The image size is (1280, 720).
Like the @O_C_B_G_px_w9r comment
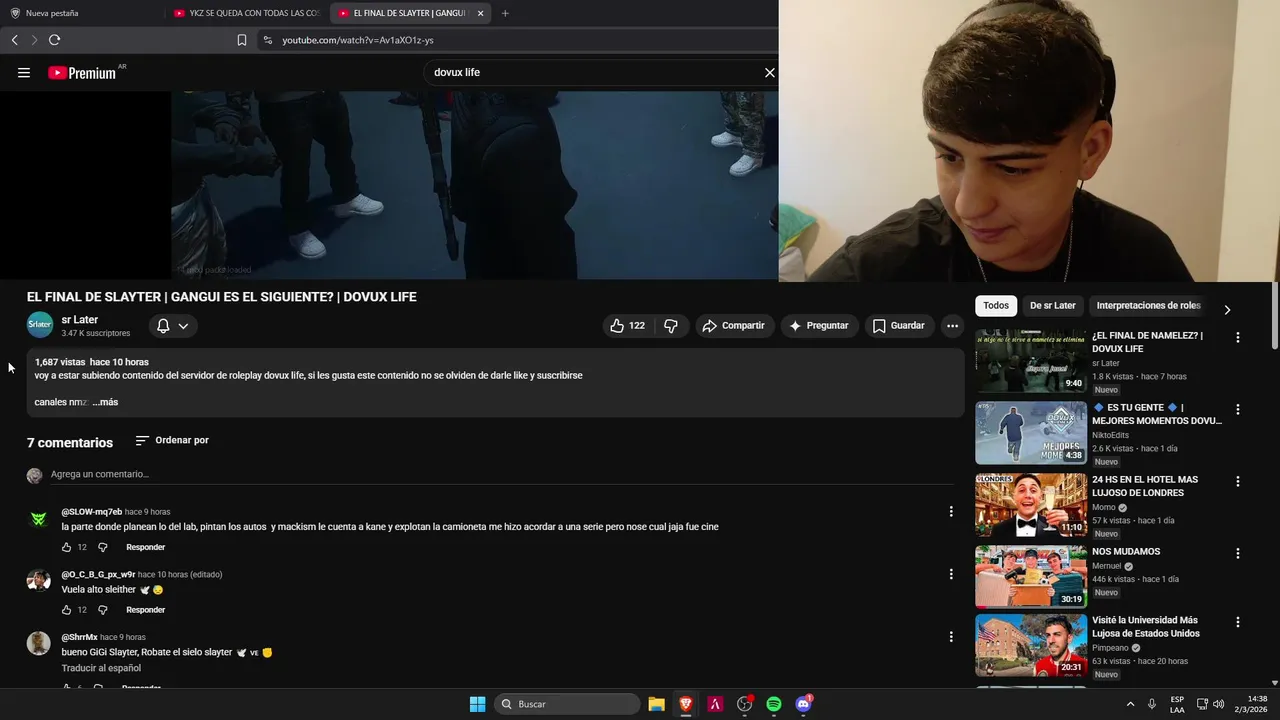tap(67, 610)
